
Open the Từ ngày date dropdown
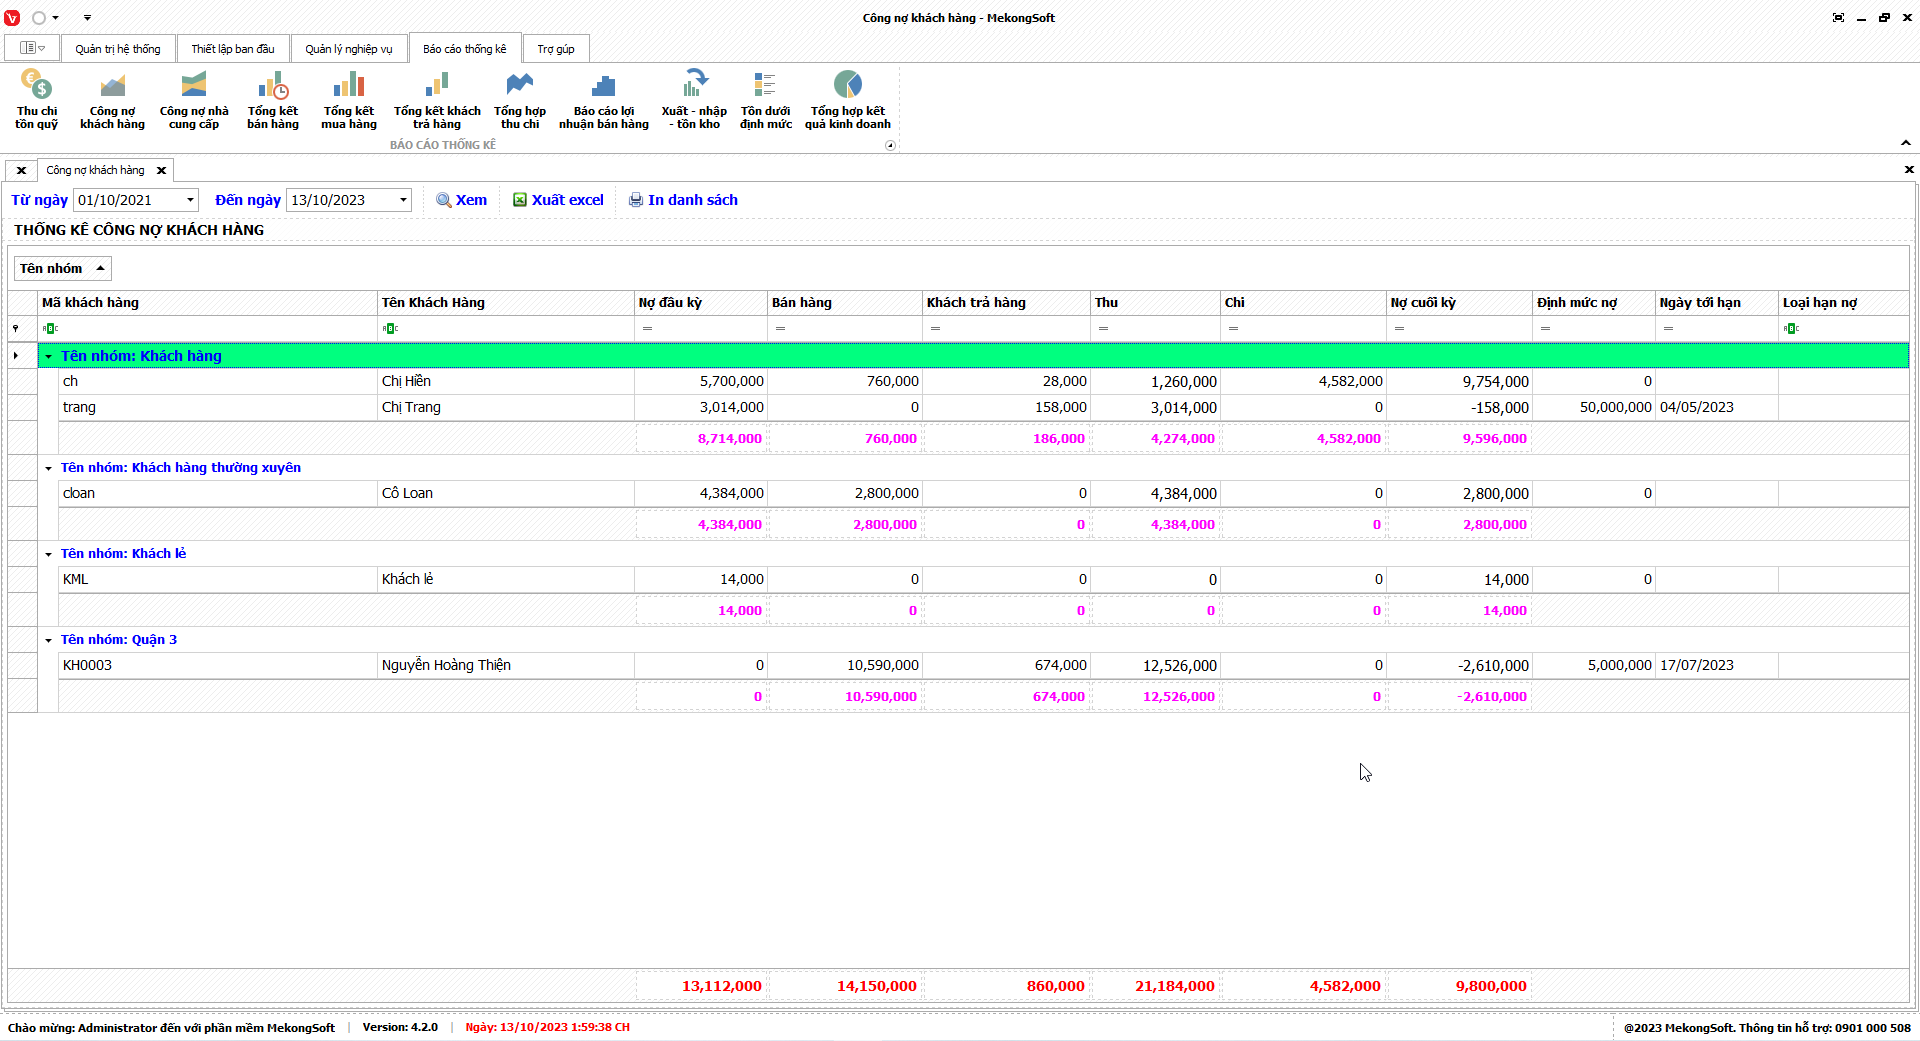[190, 200]
